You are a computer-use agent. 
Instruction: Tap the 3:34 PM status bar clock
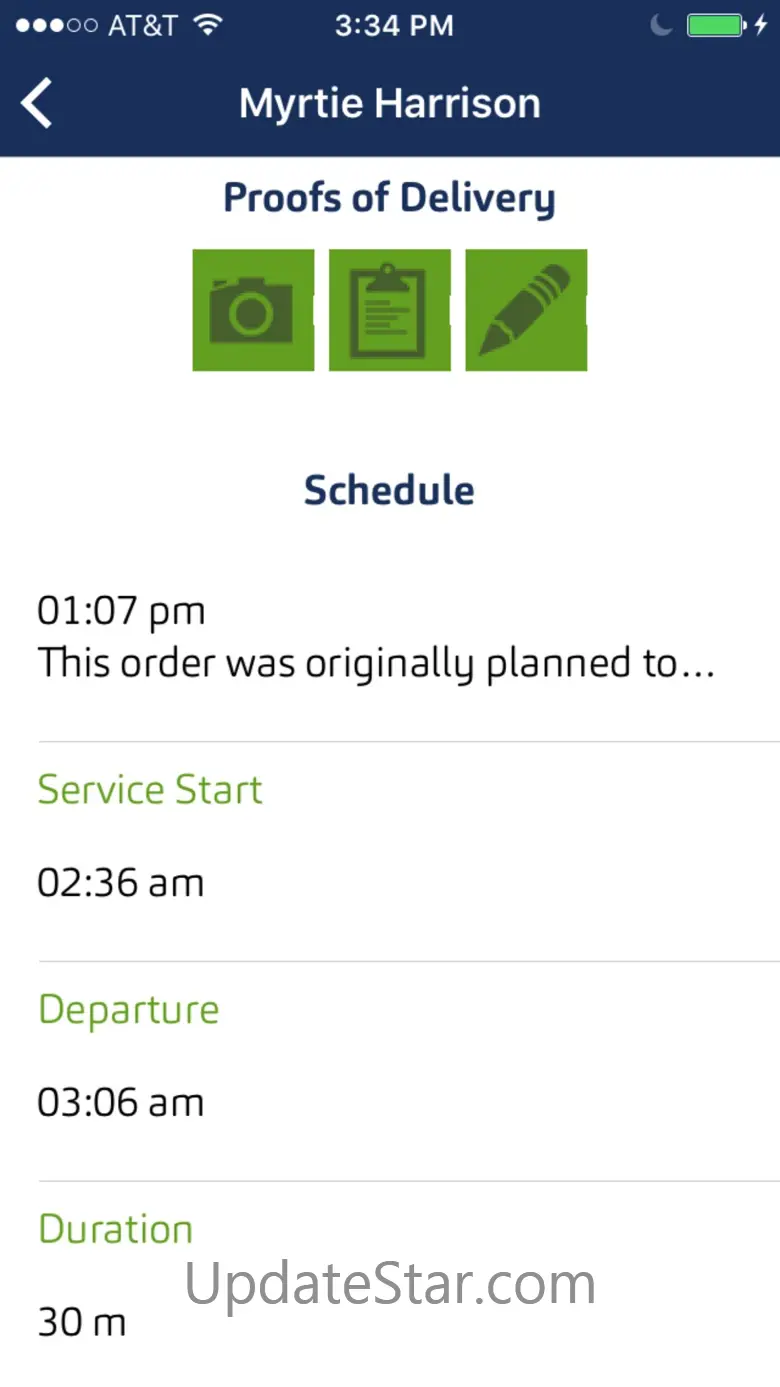394,26
